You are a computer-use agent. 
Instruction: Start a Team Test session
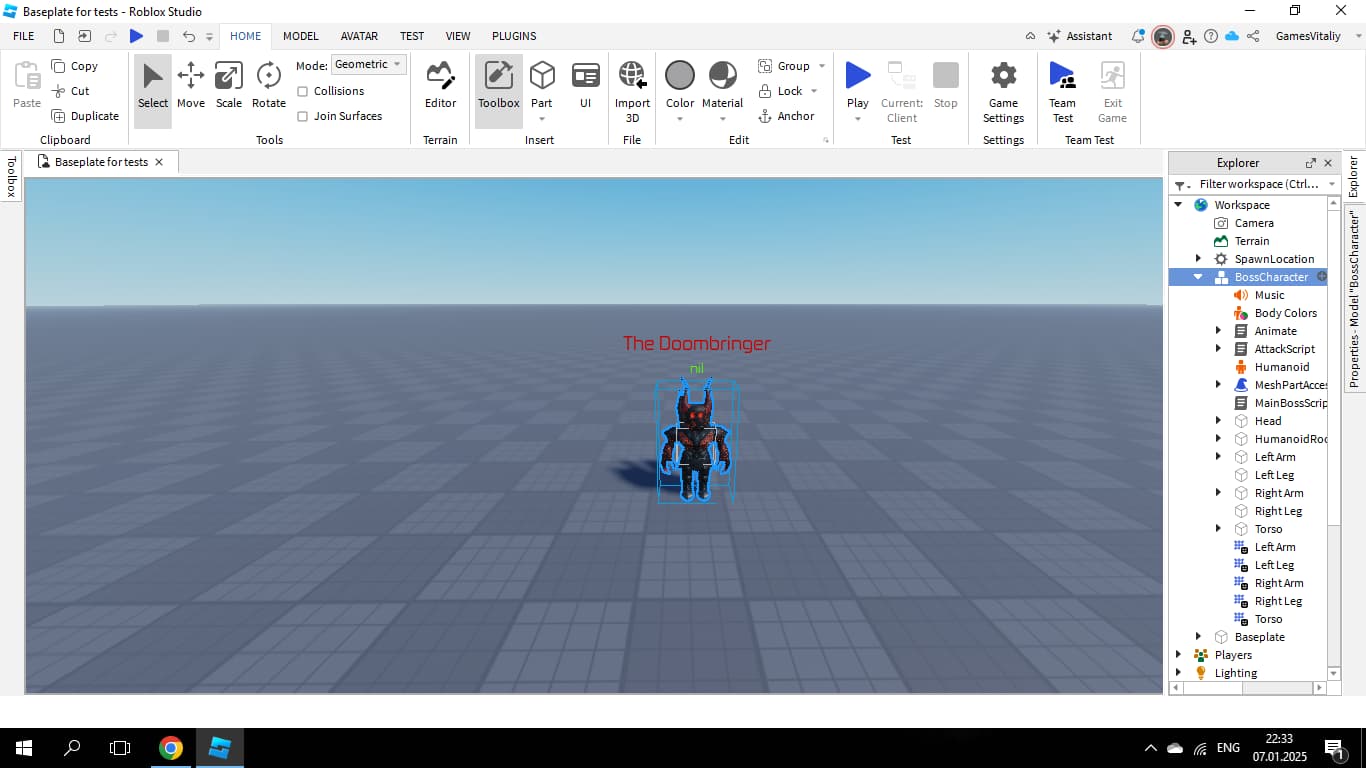1062,91
